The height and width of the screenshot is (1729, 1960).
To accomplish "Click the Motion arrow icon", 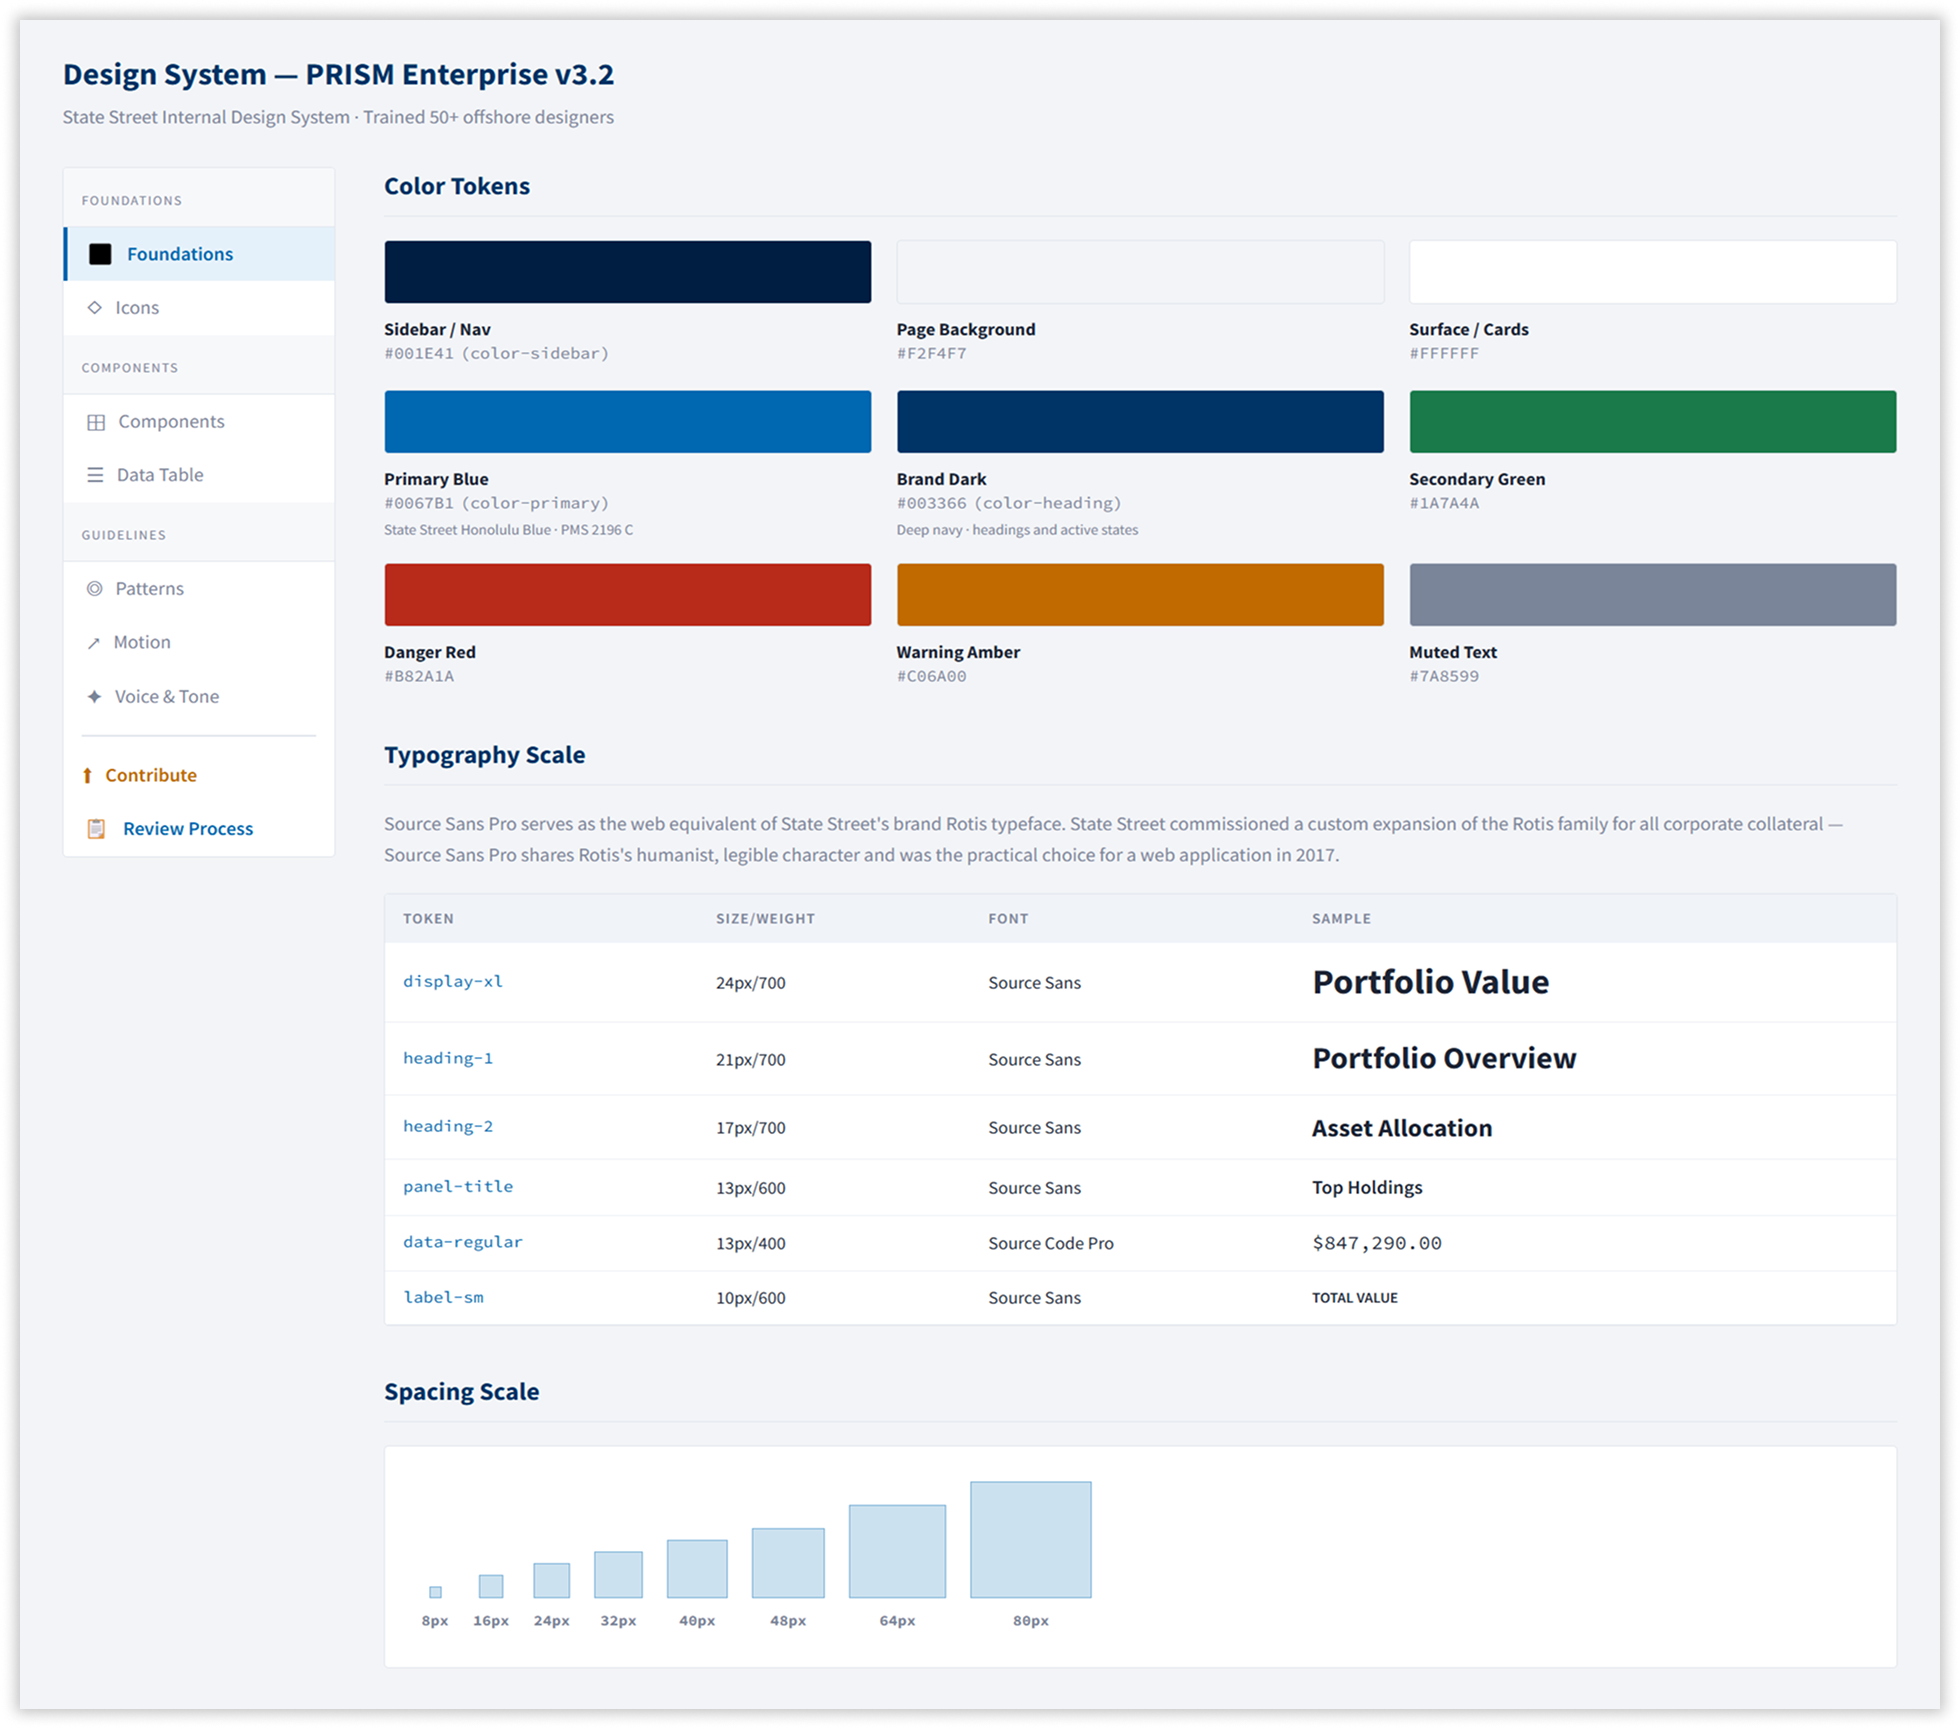I will [x=94, y=643].
